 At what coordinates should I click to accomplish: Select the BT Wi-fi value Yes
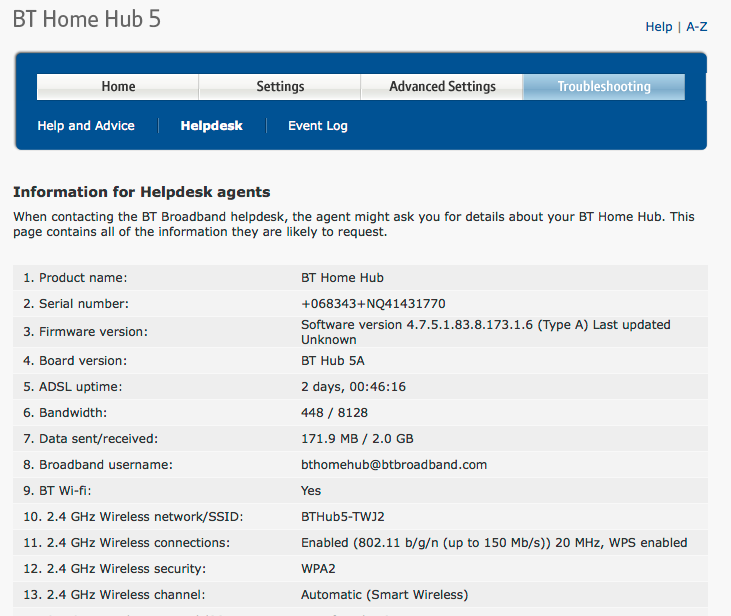pos(311,491)
